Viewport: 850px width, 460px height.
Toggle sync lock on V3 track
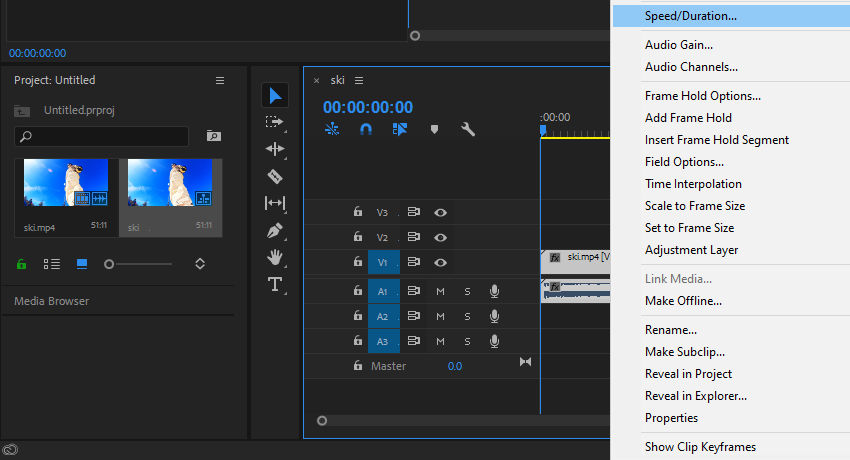[x=414, y=212]
